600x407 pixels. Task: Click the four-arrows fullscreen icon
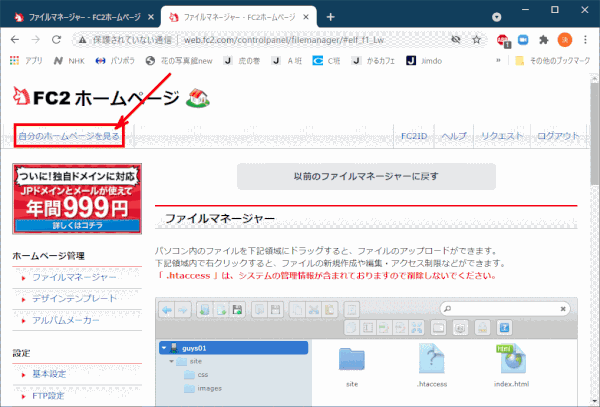click(416, 328)
